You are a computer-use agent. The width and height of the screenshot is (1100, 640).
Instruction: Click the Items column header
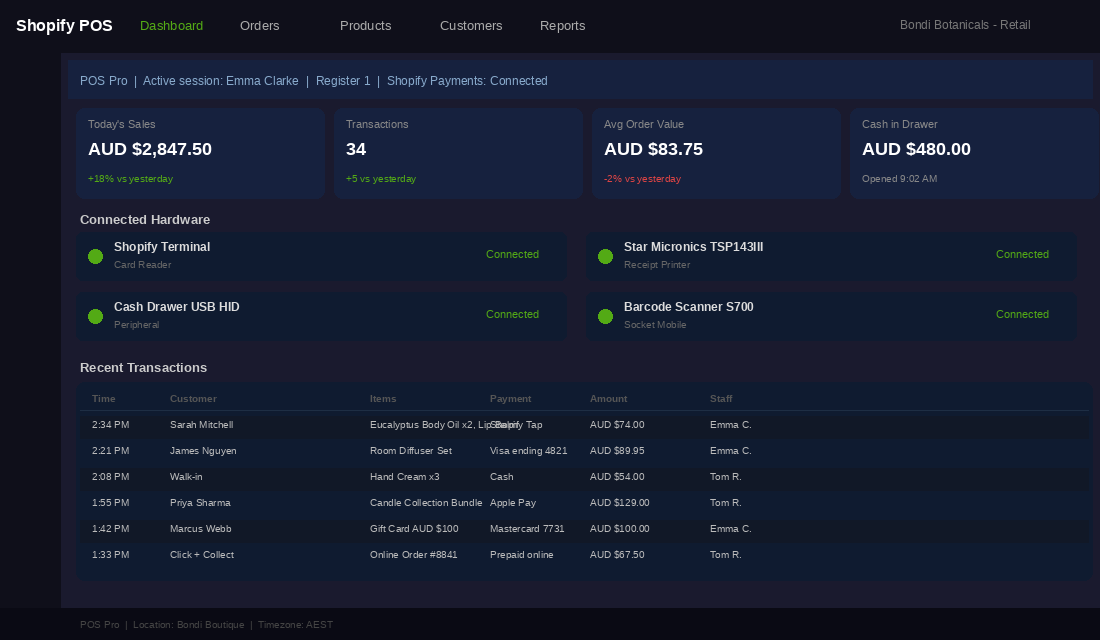point(383,399)
